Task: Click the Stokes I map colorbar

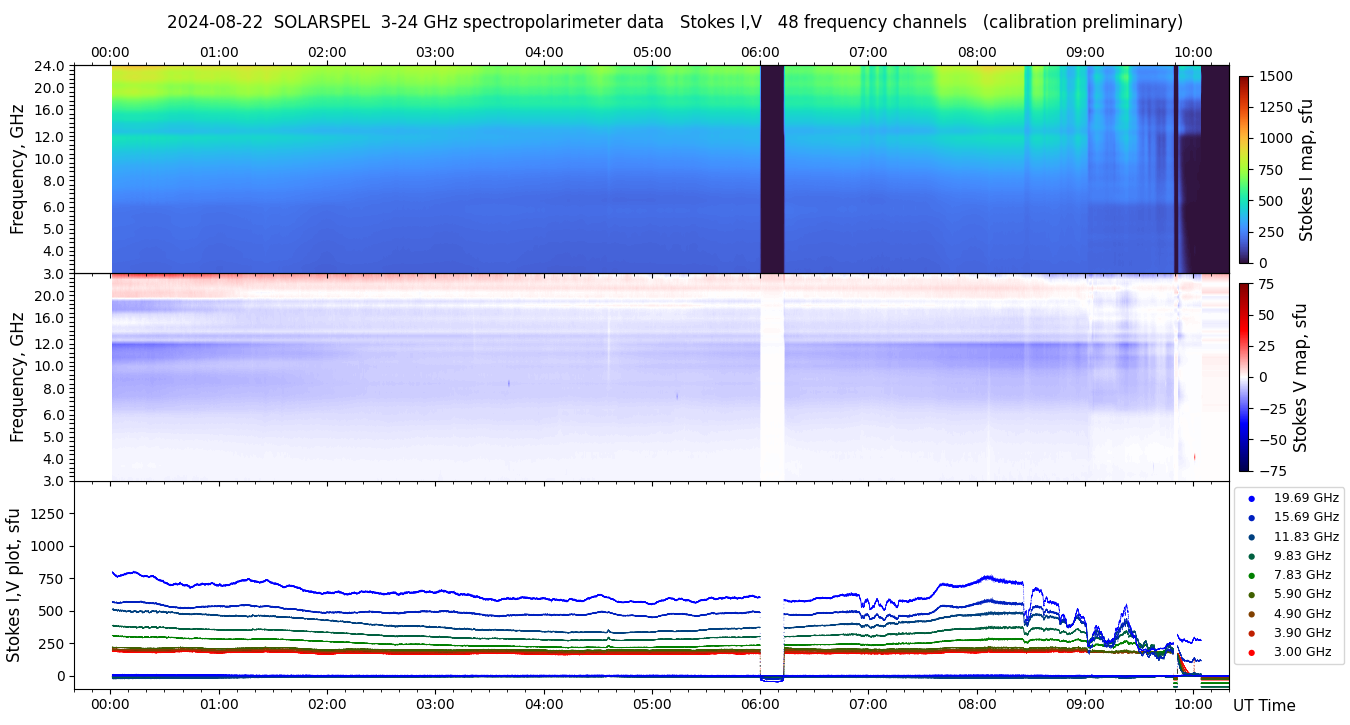Action: coord(1244,168)
